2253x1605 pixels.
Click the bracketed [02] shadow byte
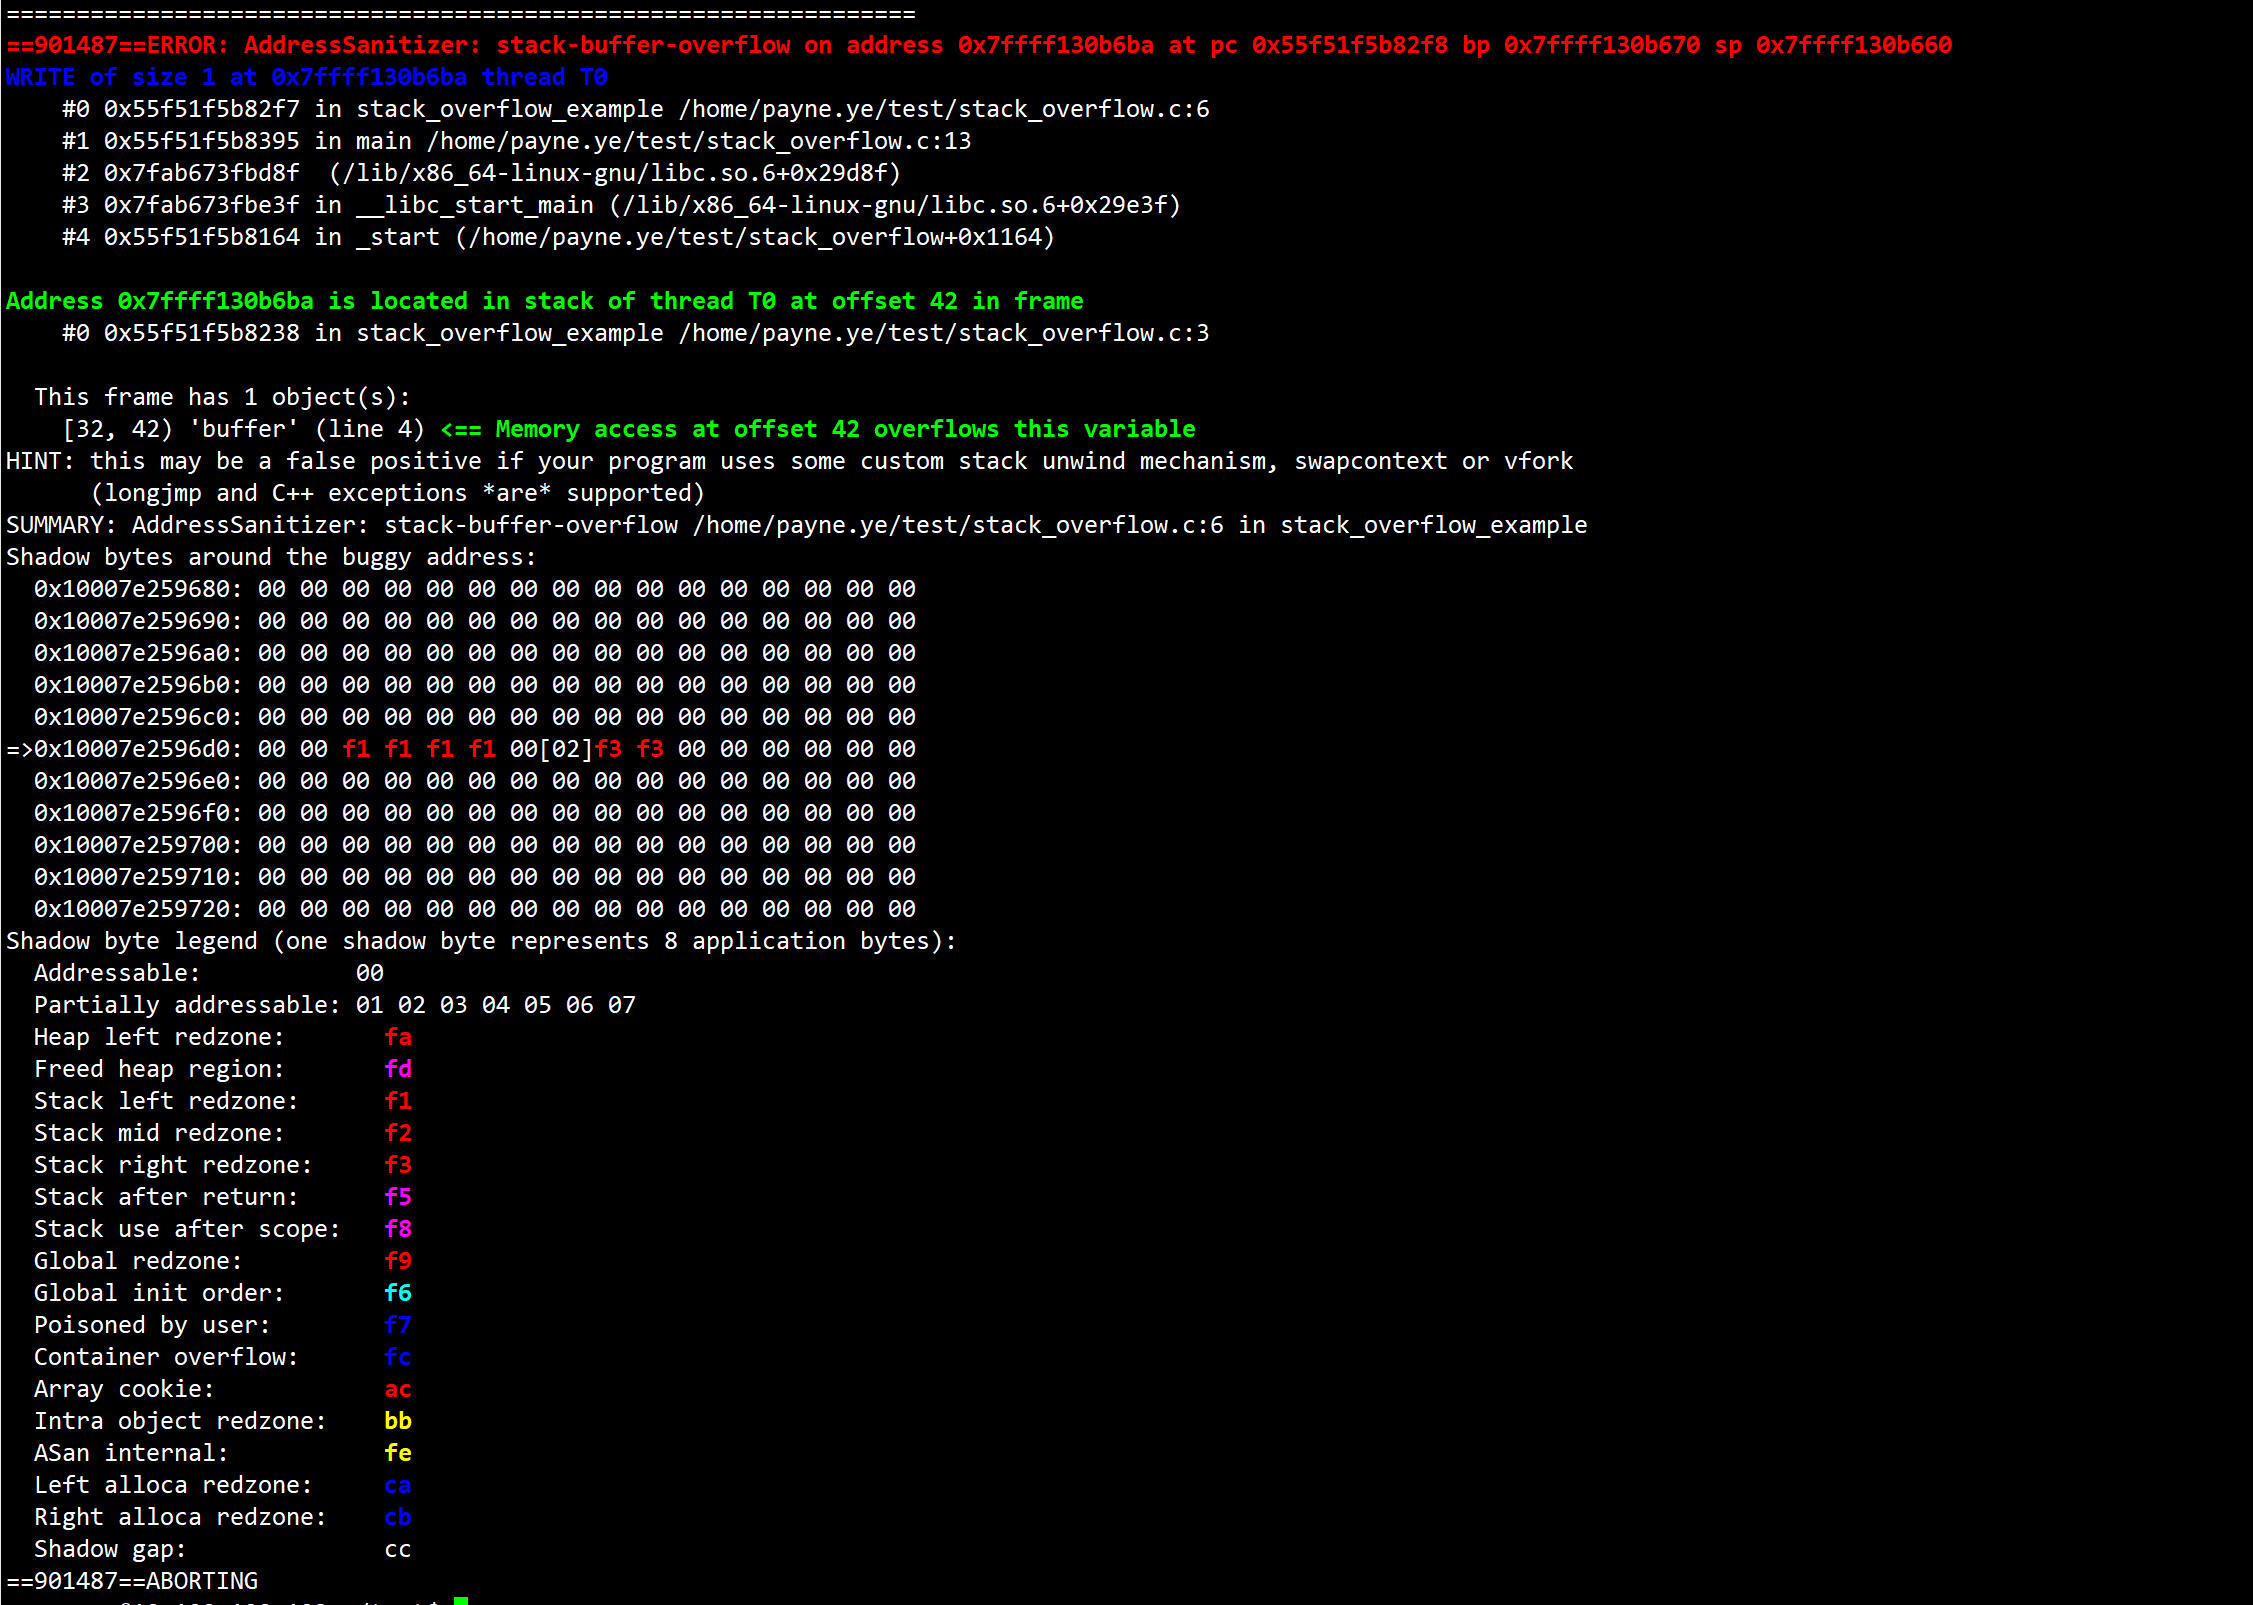566,749
